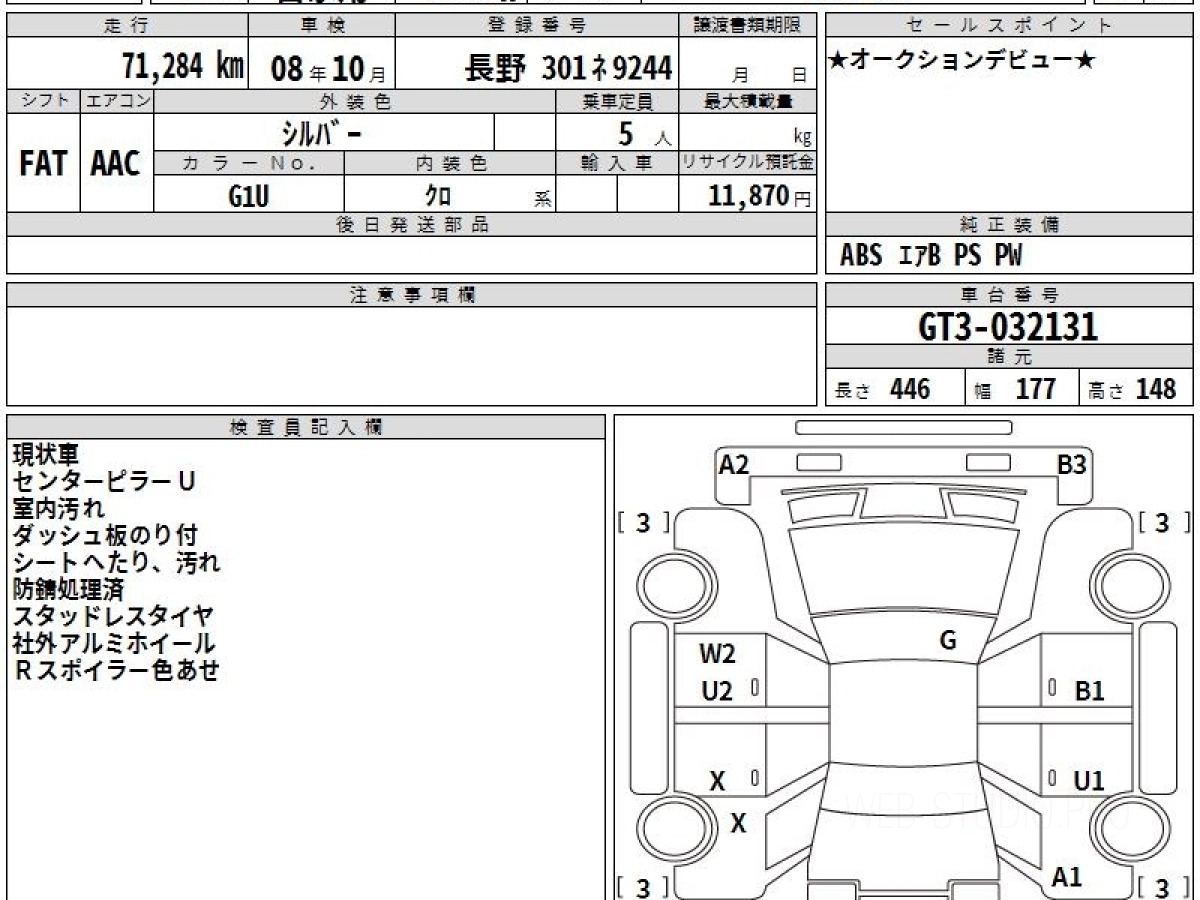The image size is (1200, 900).
Task: Select the inspection date 08年10月
Action: coord(328,68)
